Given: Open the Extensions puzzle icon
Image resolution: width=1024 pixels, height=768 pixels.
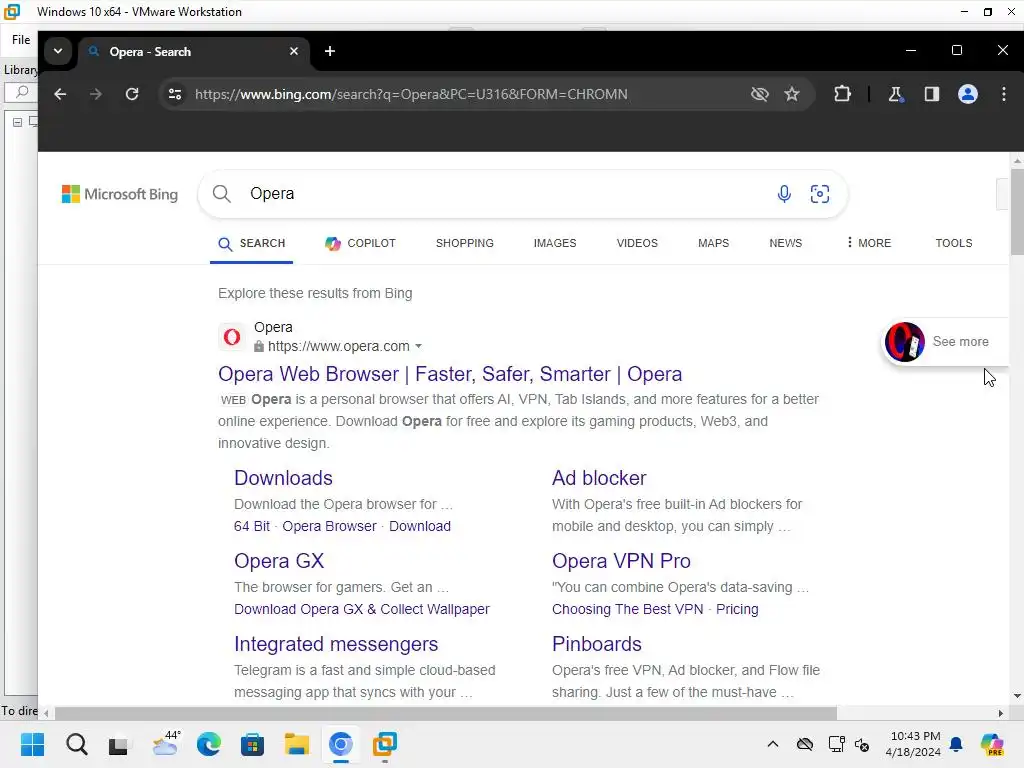Looking at the screenshot, I should (842, 94).
